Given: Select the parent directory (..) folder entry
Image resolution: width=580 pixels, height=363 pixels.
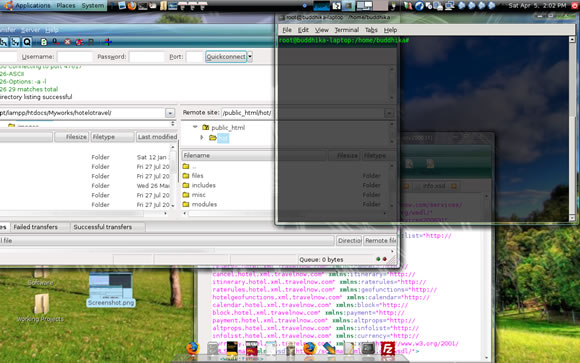Looking at the screenshot, I should 190,166.
